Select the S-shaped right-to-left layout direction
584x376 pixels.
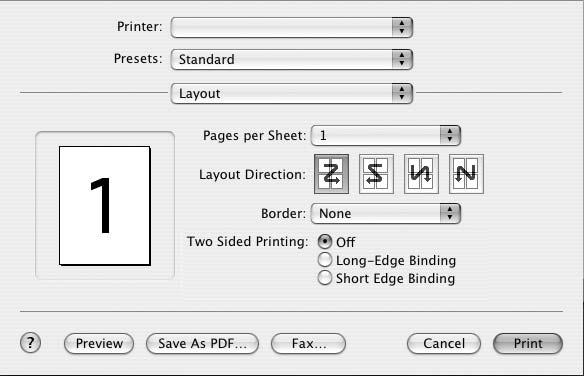click(376, 174)
